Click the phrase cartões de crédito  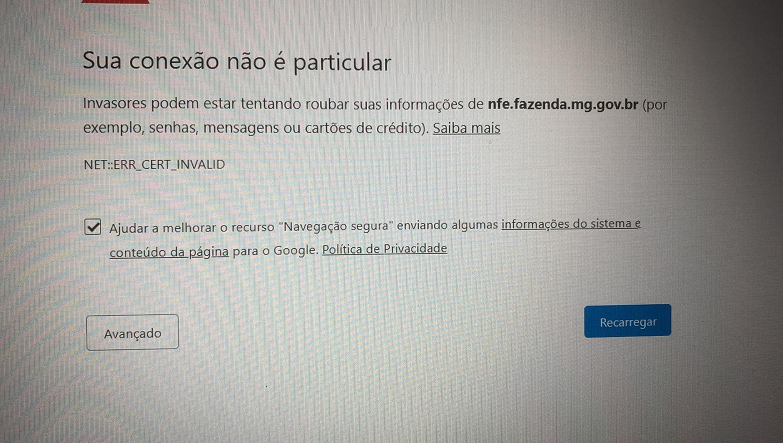coord(363,128)
